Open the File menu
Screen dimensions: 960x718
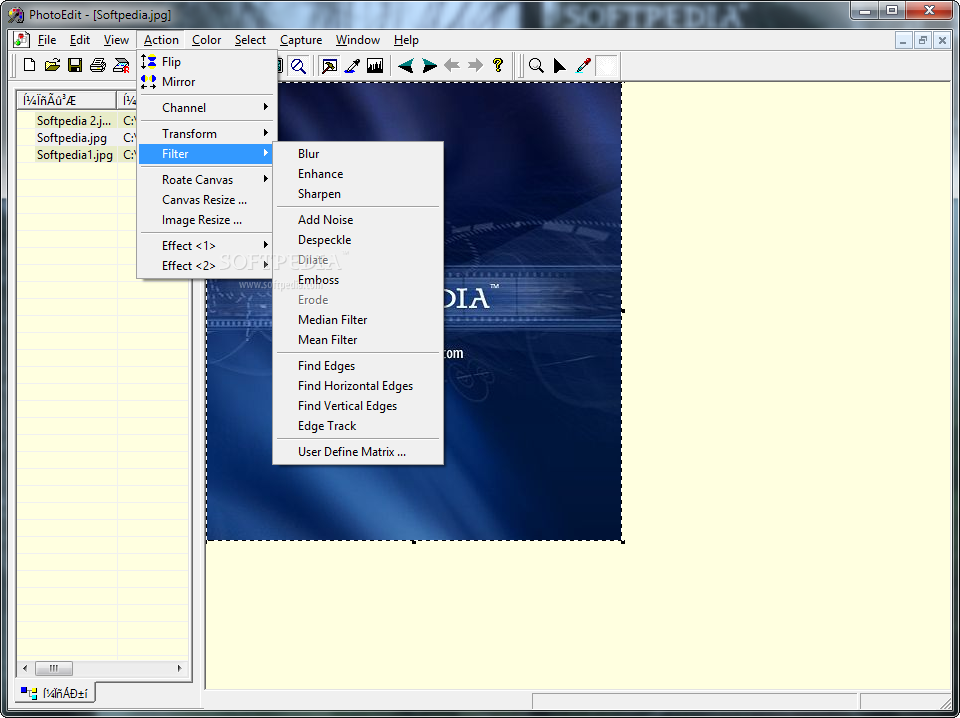point(47,40)
